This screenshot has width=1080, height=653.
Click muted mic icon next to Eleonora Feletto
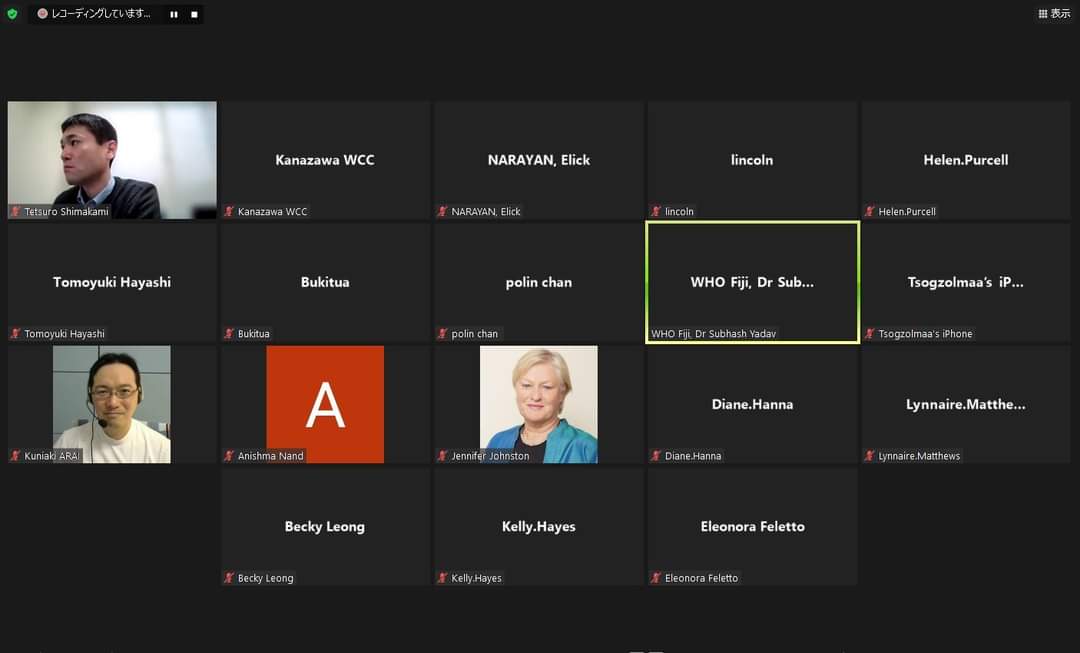[x=656, y=578]
